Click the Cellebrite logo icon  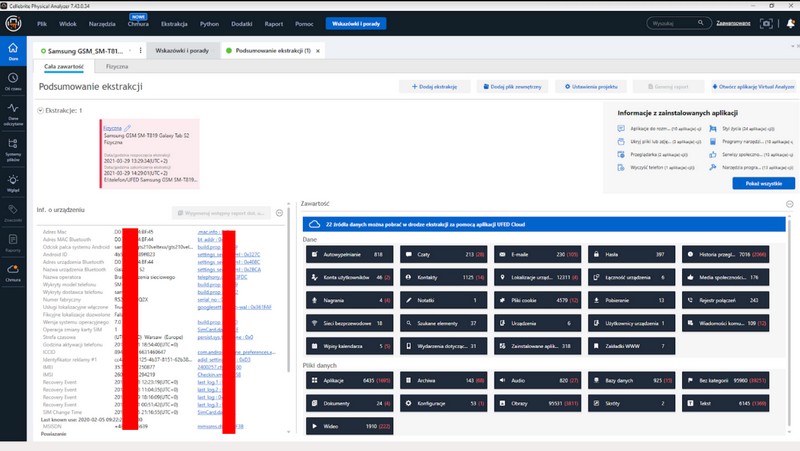tap(13, 23)
